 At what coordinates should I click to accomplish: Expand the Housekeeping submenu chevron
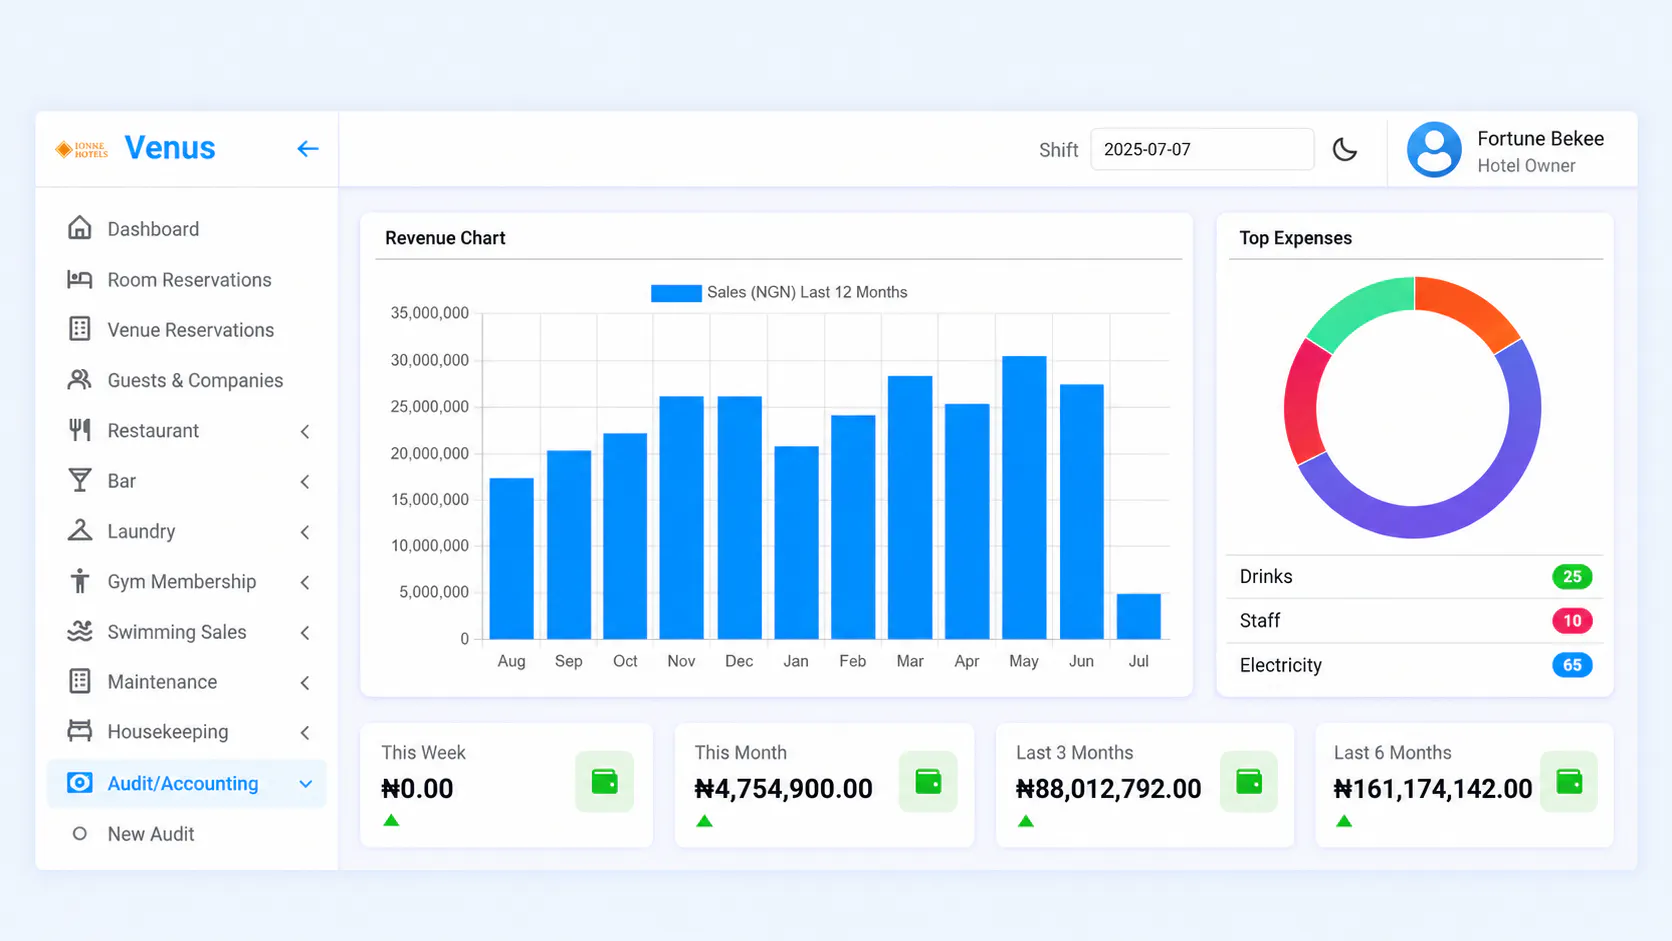pyautogui.click(x=305, y=732)
